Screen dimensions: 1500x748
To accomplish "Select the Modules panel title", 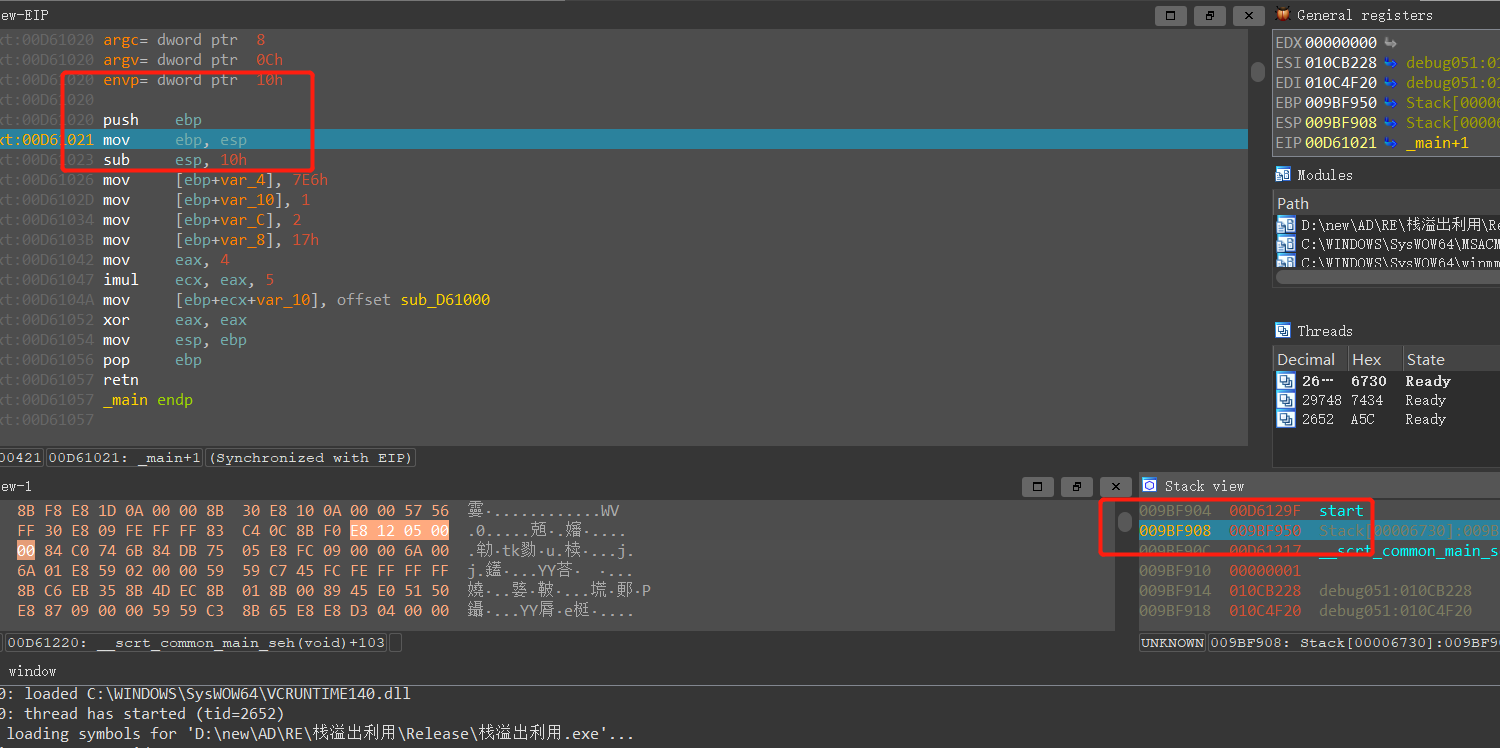I will 1325,175.
